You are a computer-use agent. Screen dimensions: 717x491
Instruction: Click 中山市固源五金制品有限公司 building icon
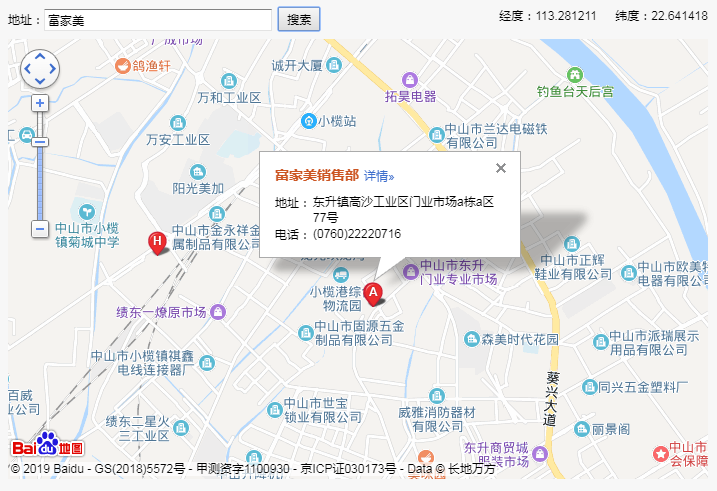point(305,333)
